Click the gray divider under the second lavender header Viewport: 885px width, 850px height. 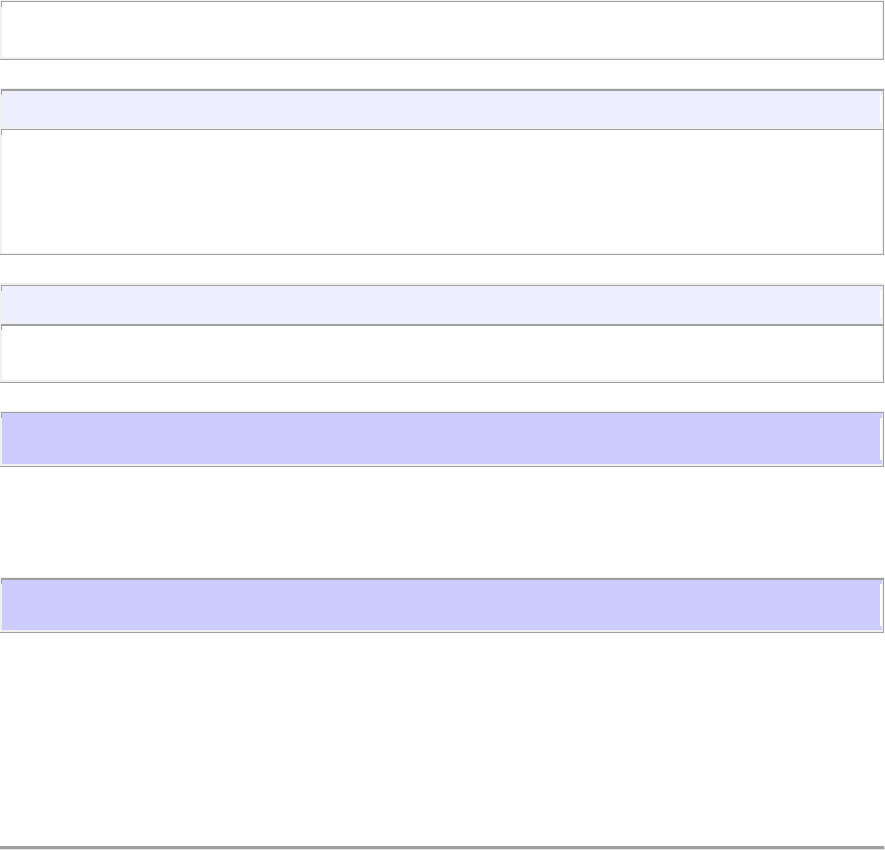coord(442,325)
